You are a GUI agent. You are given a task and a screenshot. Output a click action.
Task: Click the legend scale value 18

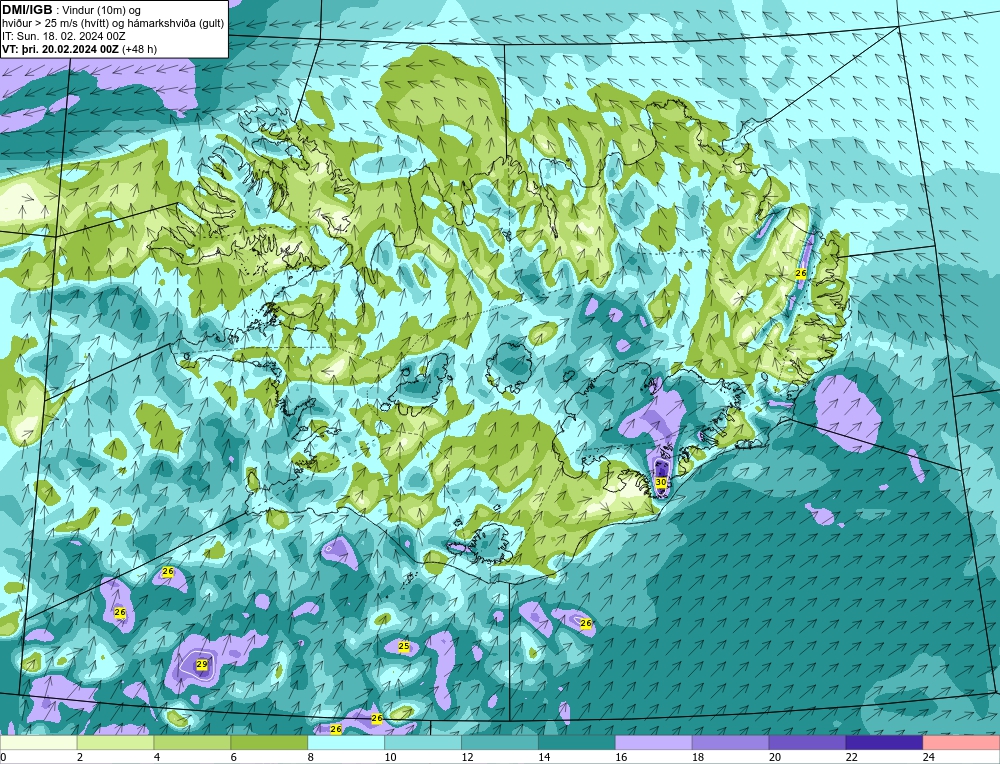pyautogui.click(x=698, y=757)
